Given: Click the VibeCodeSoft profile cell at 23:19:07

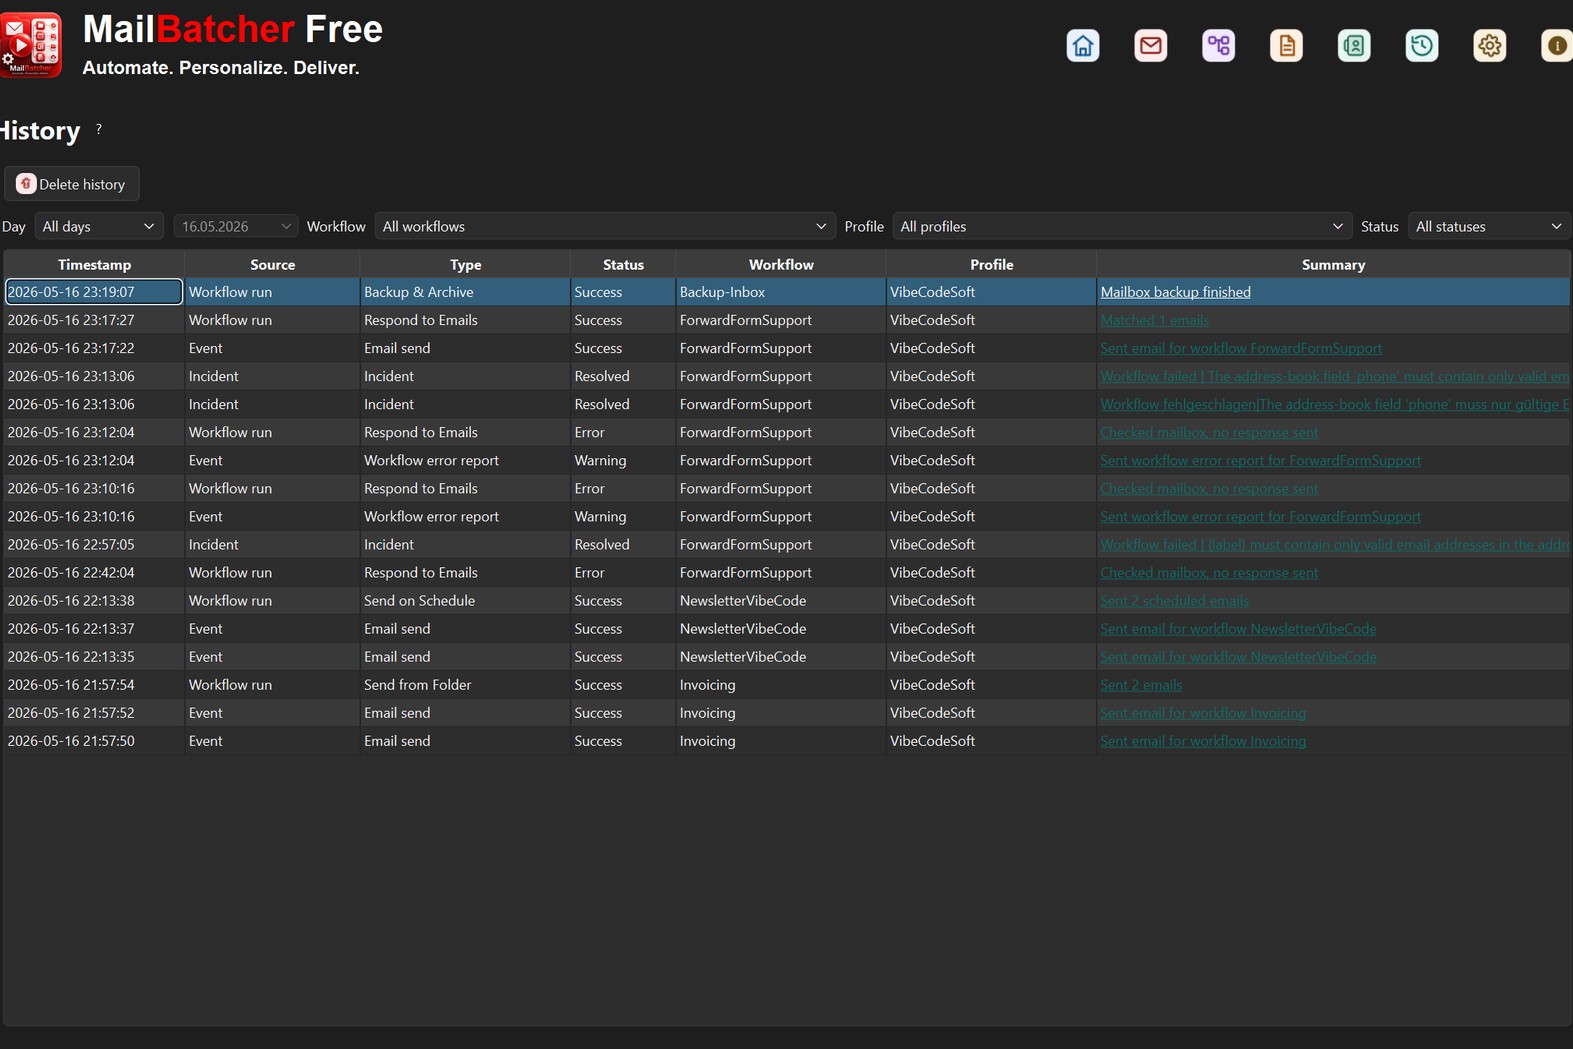Looking at the screenshot, I should coord(991,292).
